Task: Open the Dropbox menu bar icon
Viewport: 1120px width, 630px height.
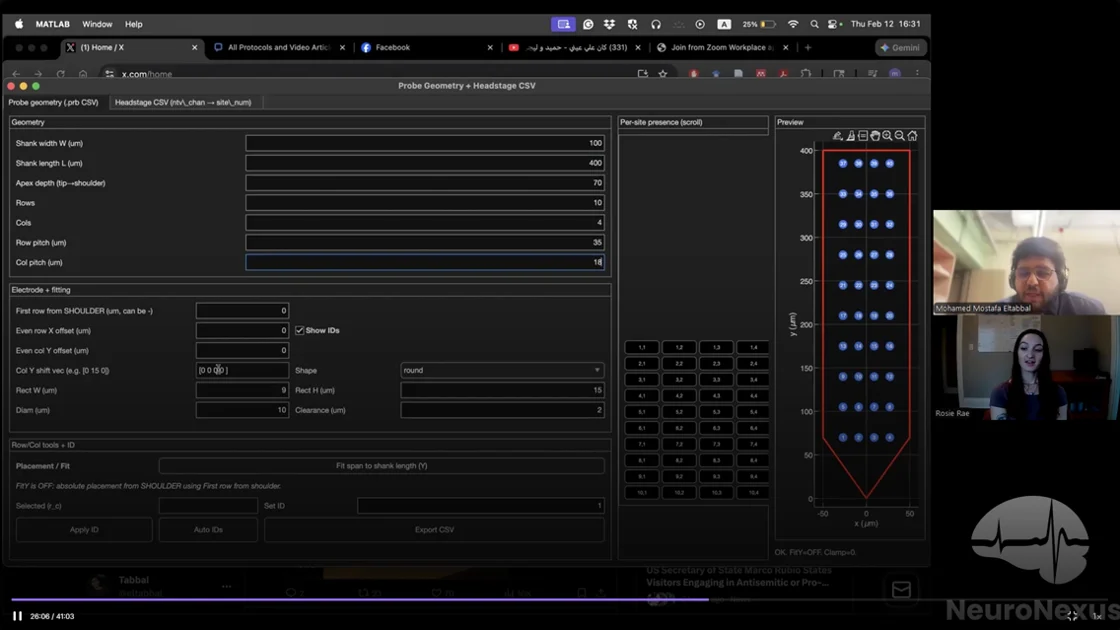Action: click(x=610, y=24)
